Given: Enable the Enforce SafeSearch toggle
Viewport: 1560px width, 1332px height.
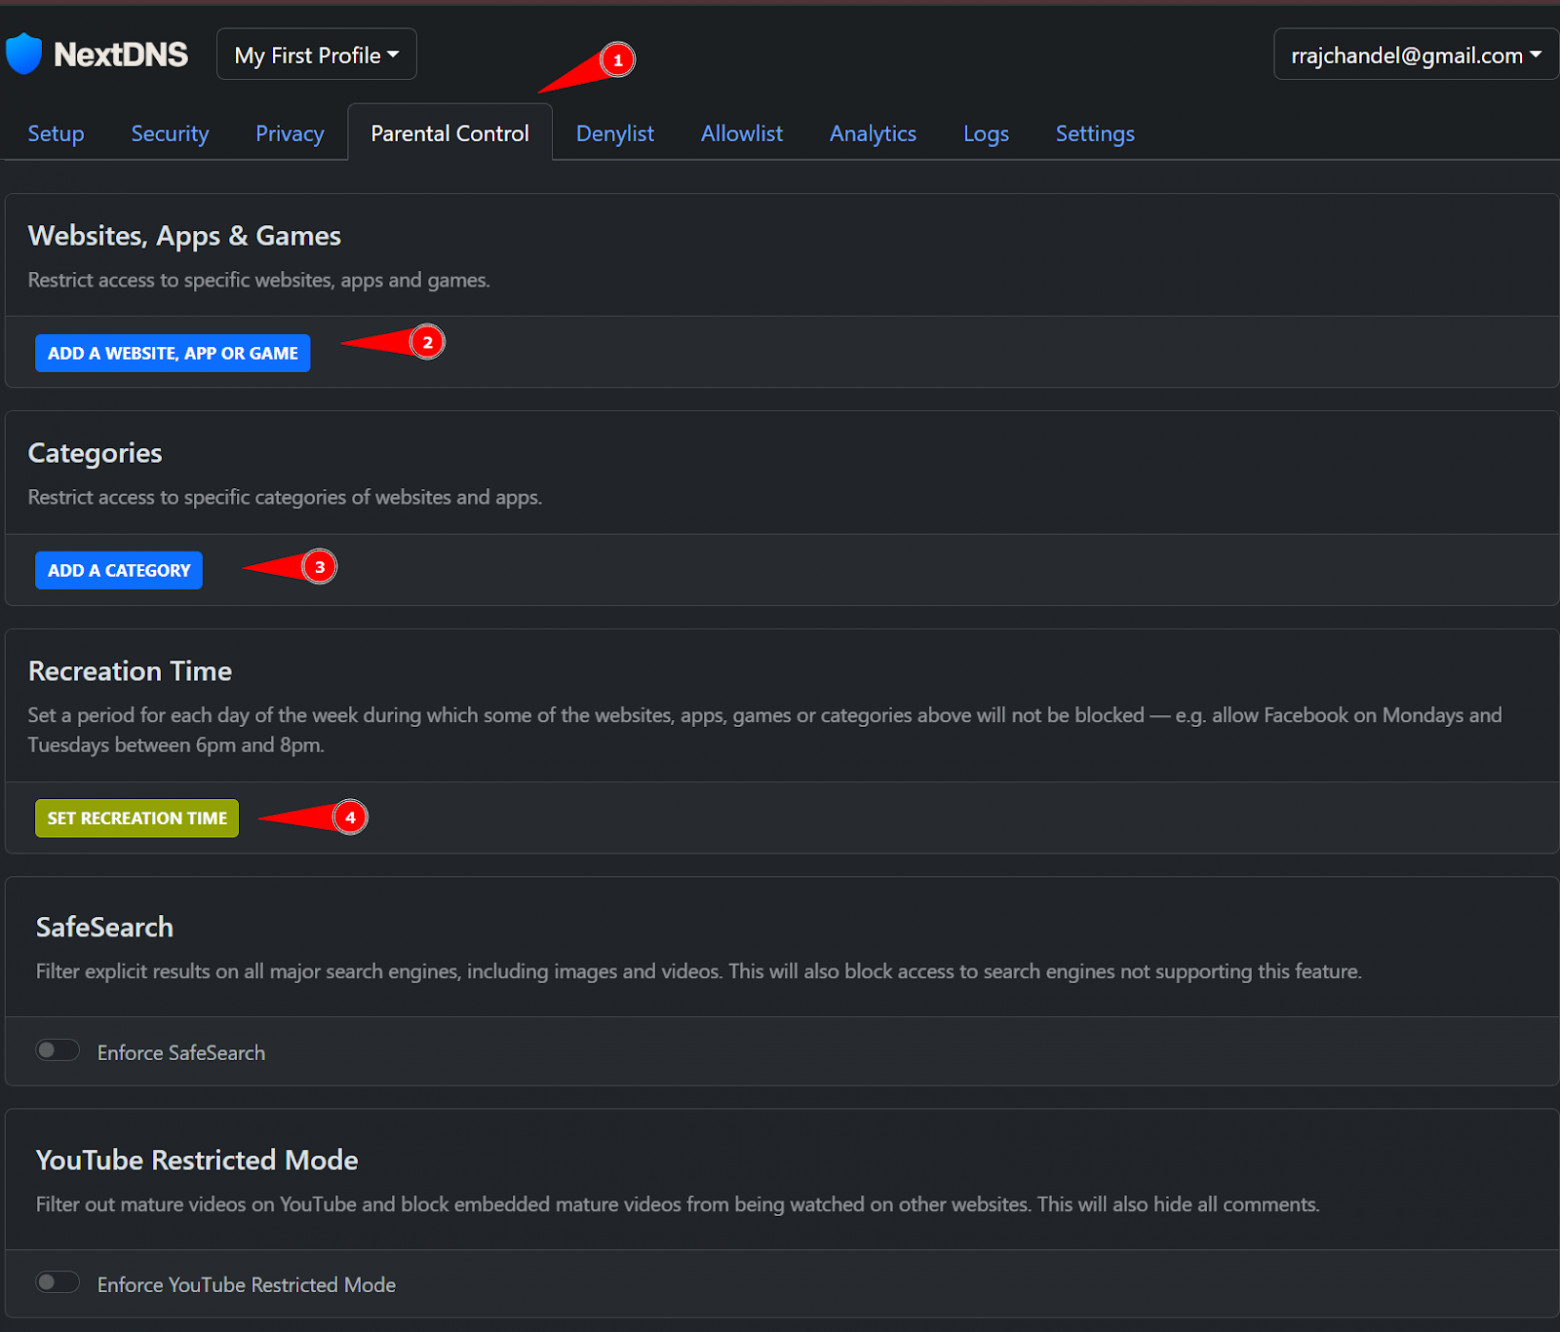Looking at the screenshot, I should pyautogui.click(x=57, y=1050).
